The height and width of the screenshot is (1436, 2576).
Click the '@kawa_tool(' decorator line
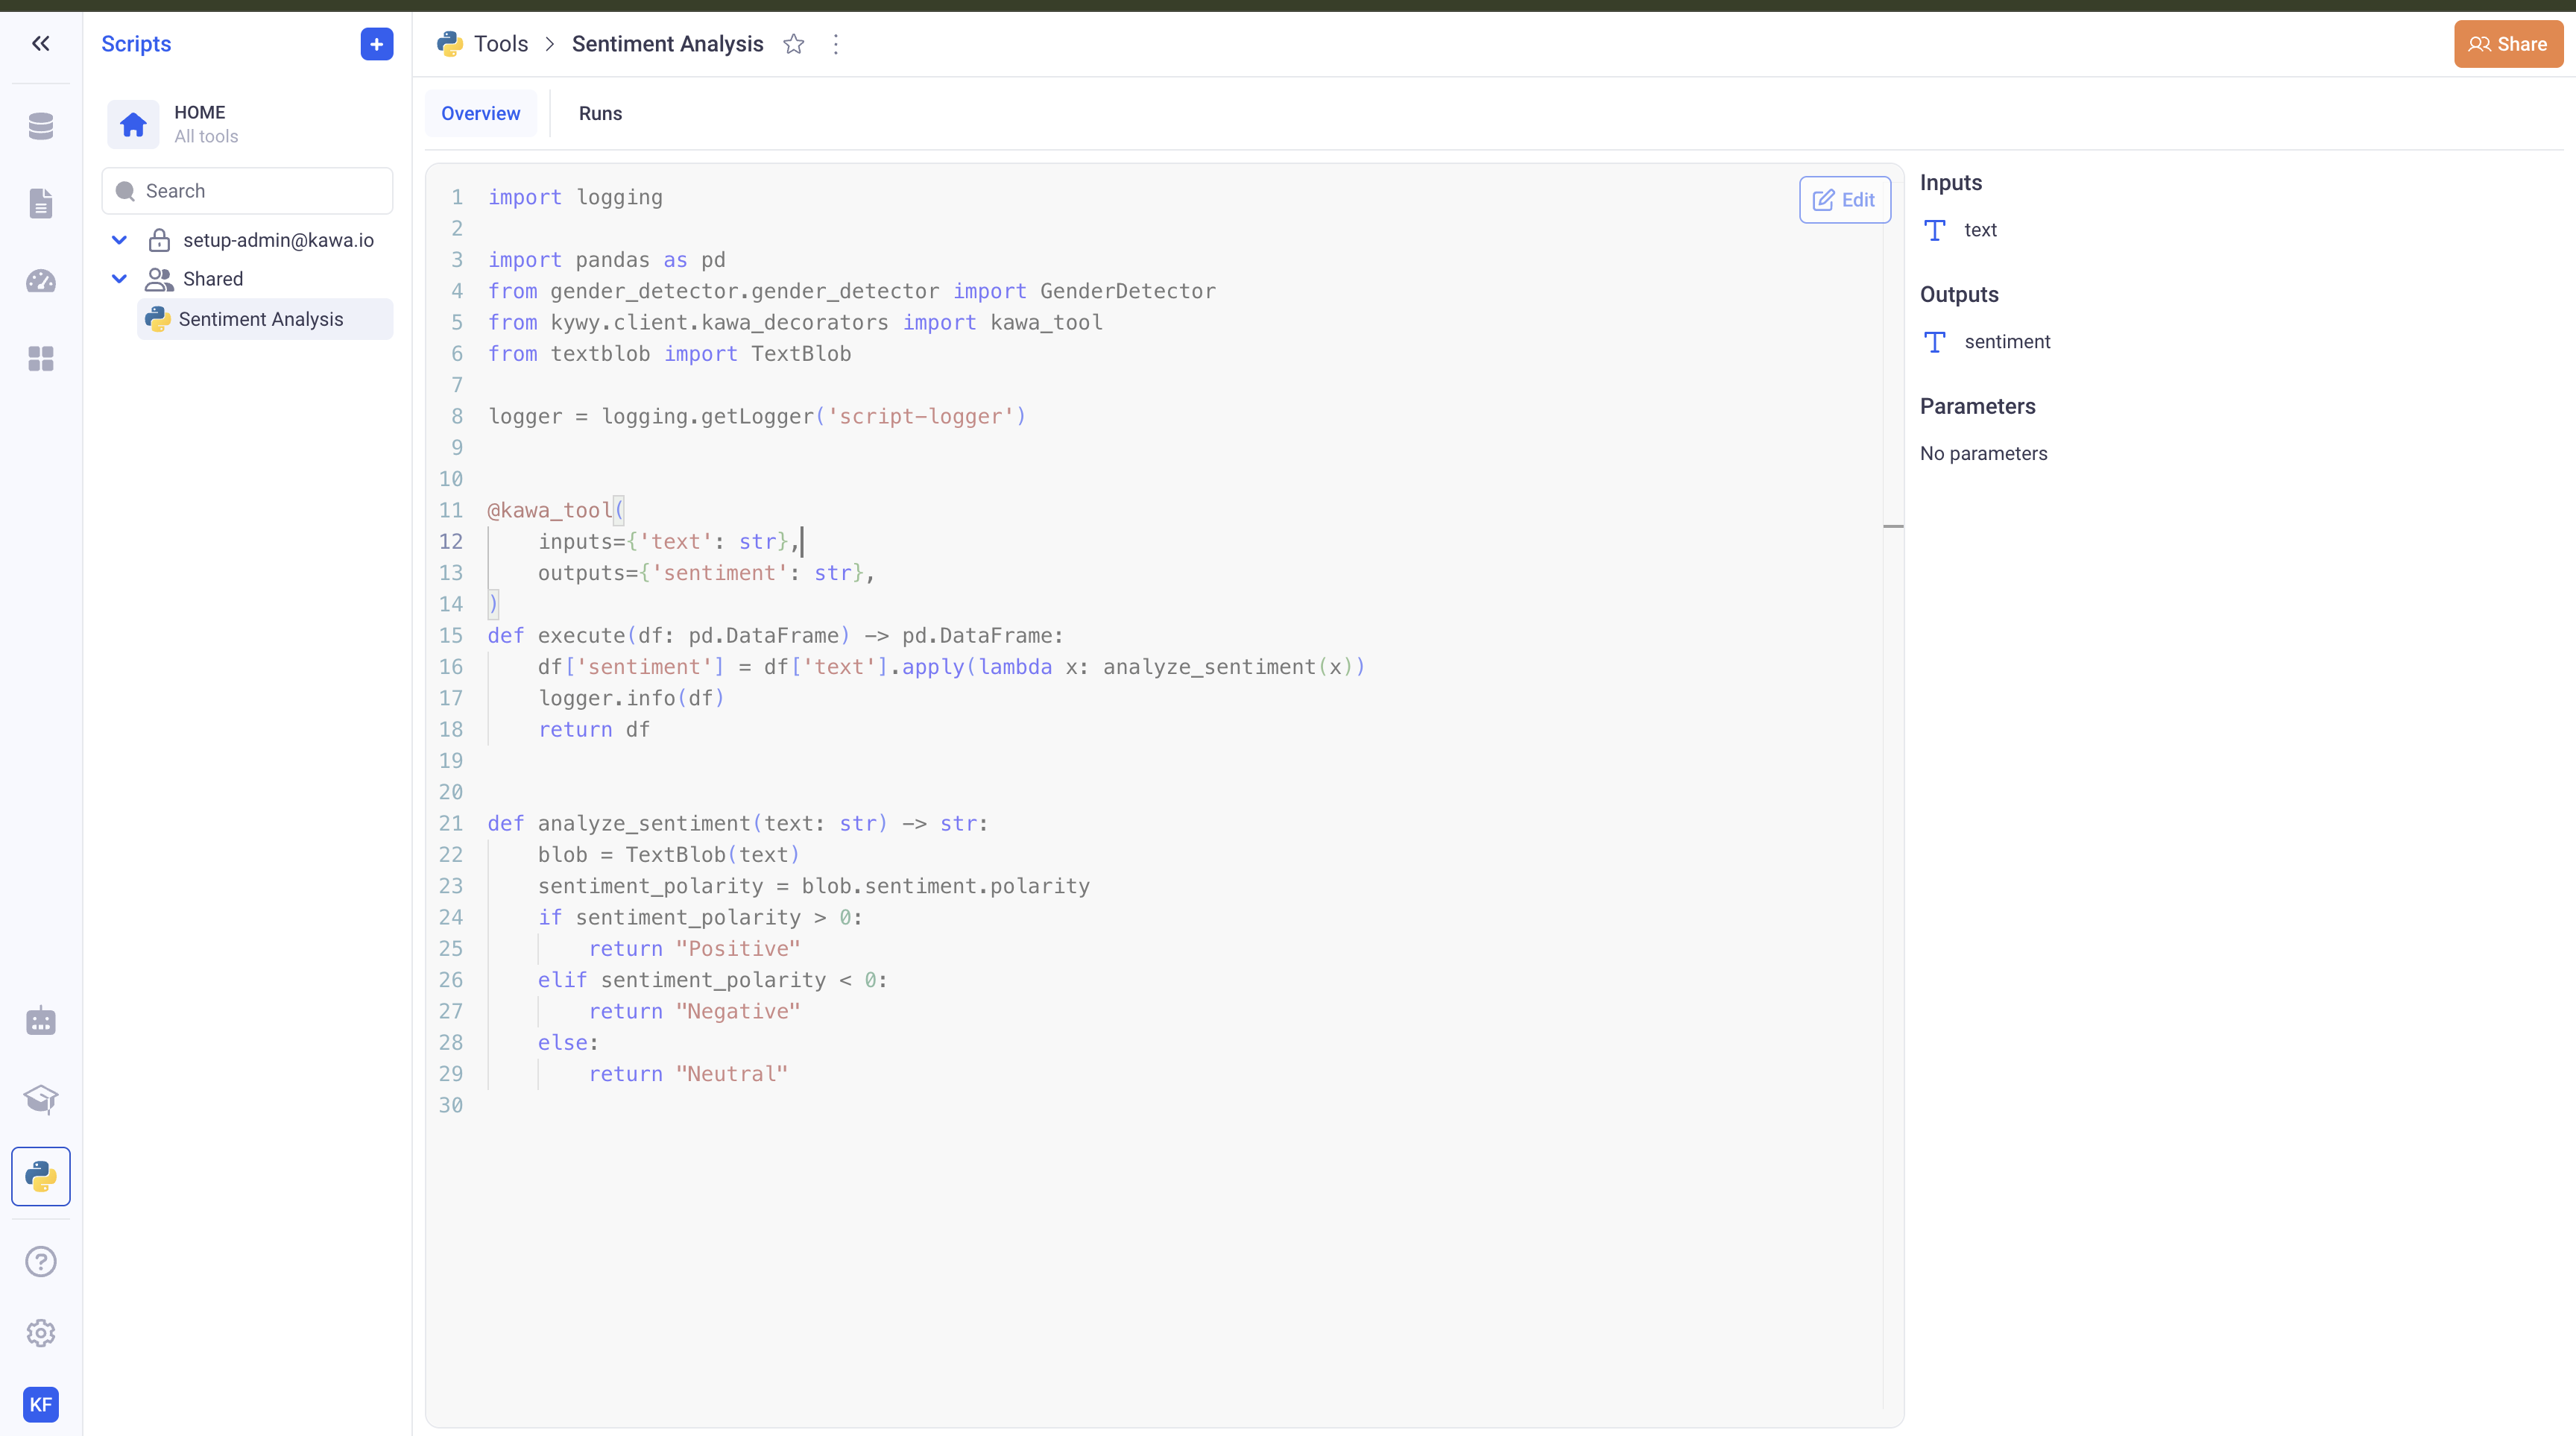tap(556, 511)
